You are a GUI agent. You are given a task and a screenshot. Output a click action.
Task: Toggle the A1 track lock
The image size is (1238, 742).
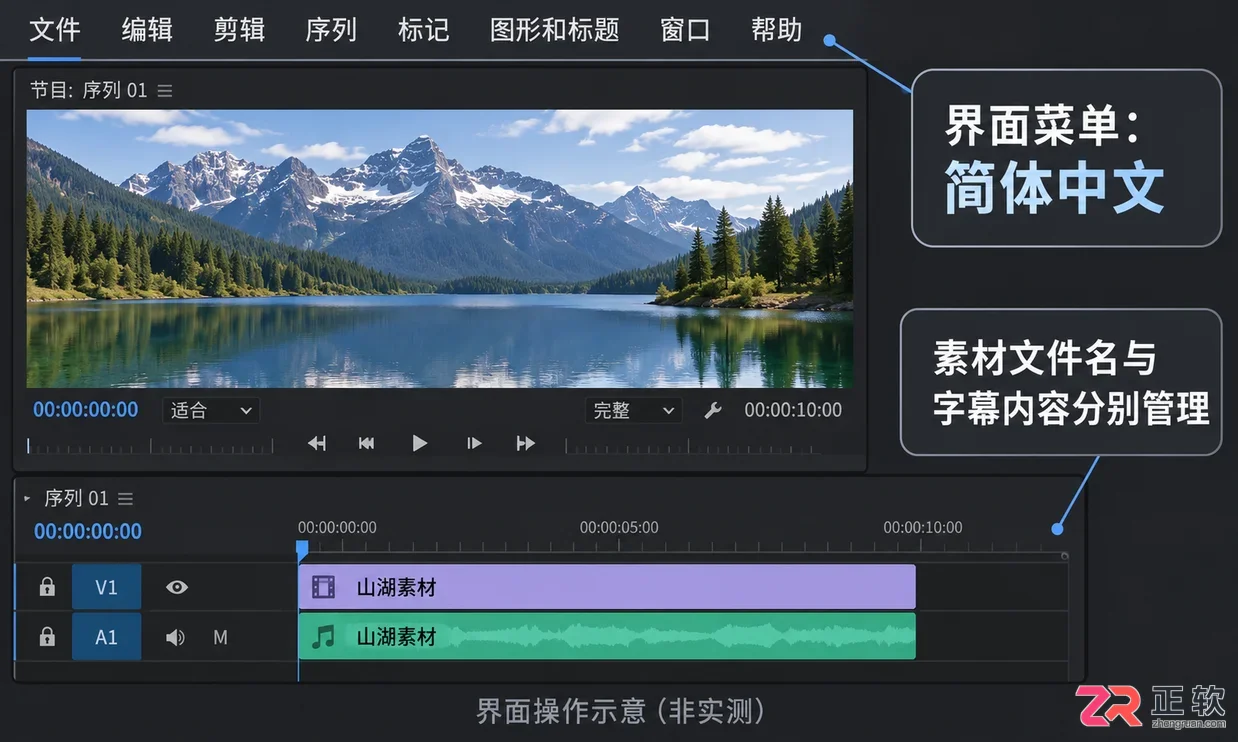click(47, 636)
